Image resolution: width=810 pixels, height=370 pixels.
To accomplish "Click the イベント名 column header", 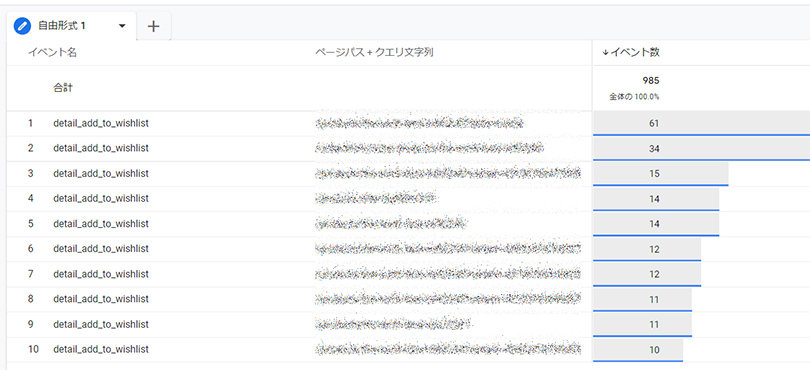I will coord(52,52).
